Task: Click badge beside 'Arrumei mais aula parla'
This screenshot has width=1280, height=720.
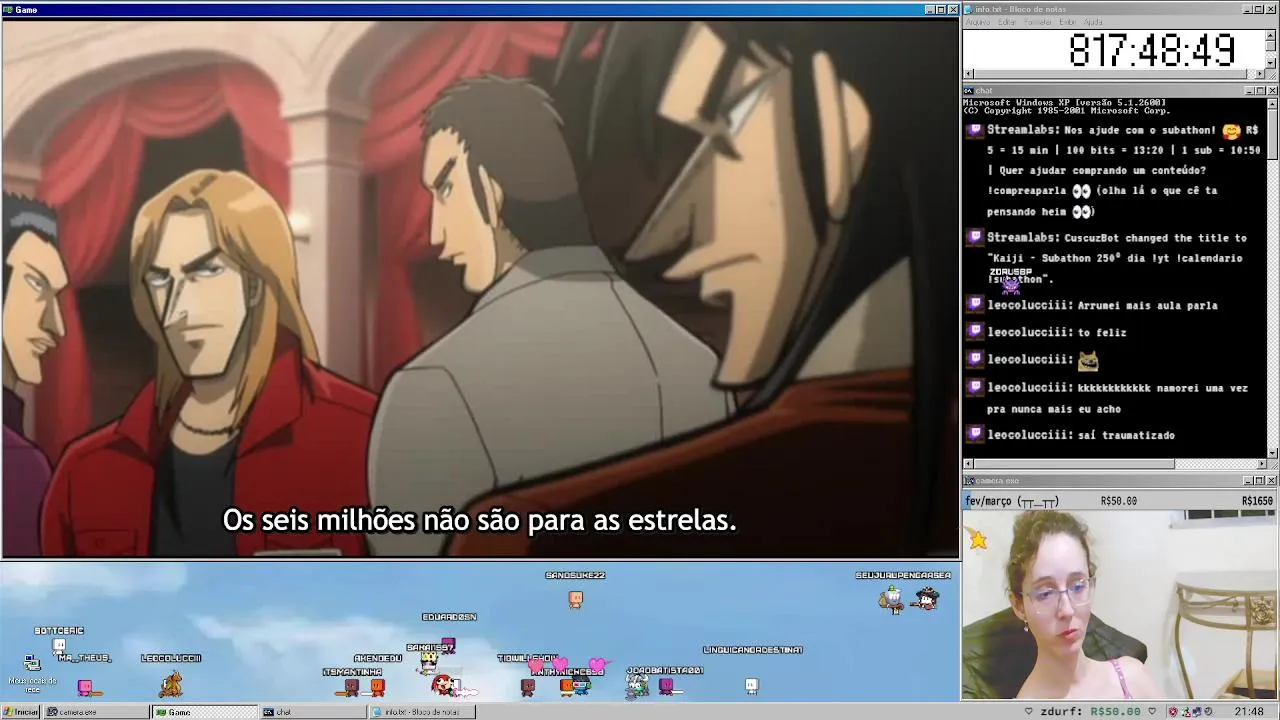Action: [x=975, y=304]
